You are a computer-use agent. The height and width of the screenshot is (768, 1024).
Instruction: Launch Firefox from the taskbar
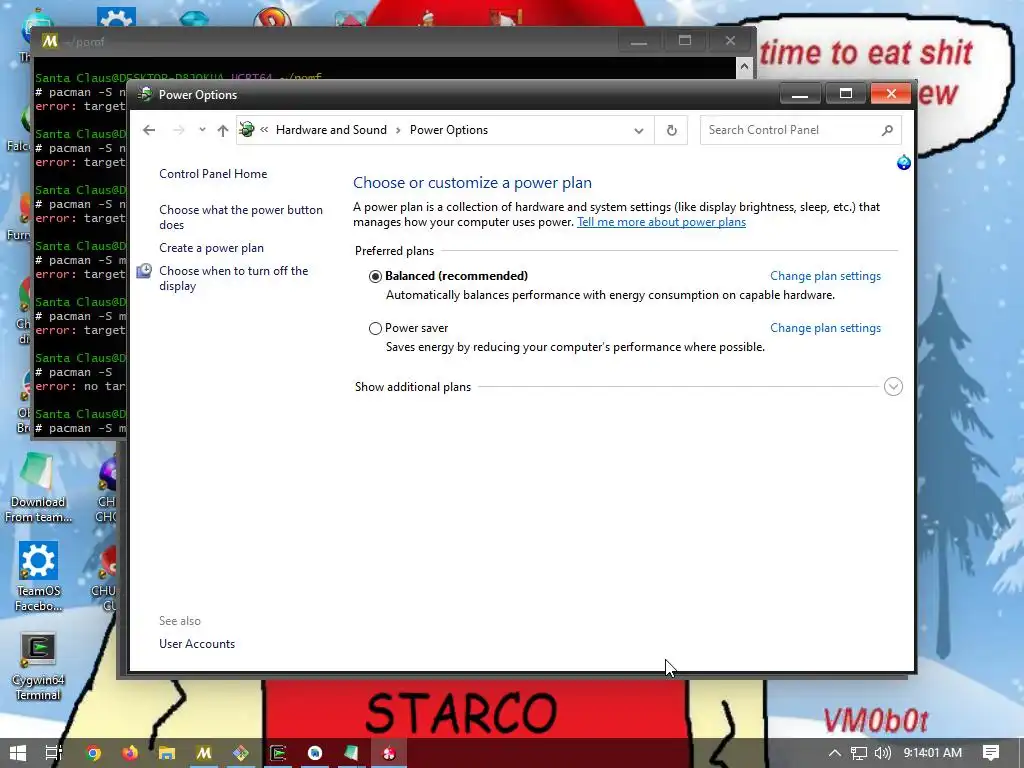click(x=130, y=753)
